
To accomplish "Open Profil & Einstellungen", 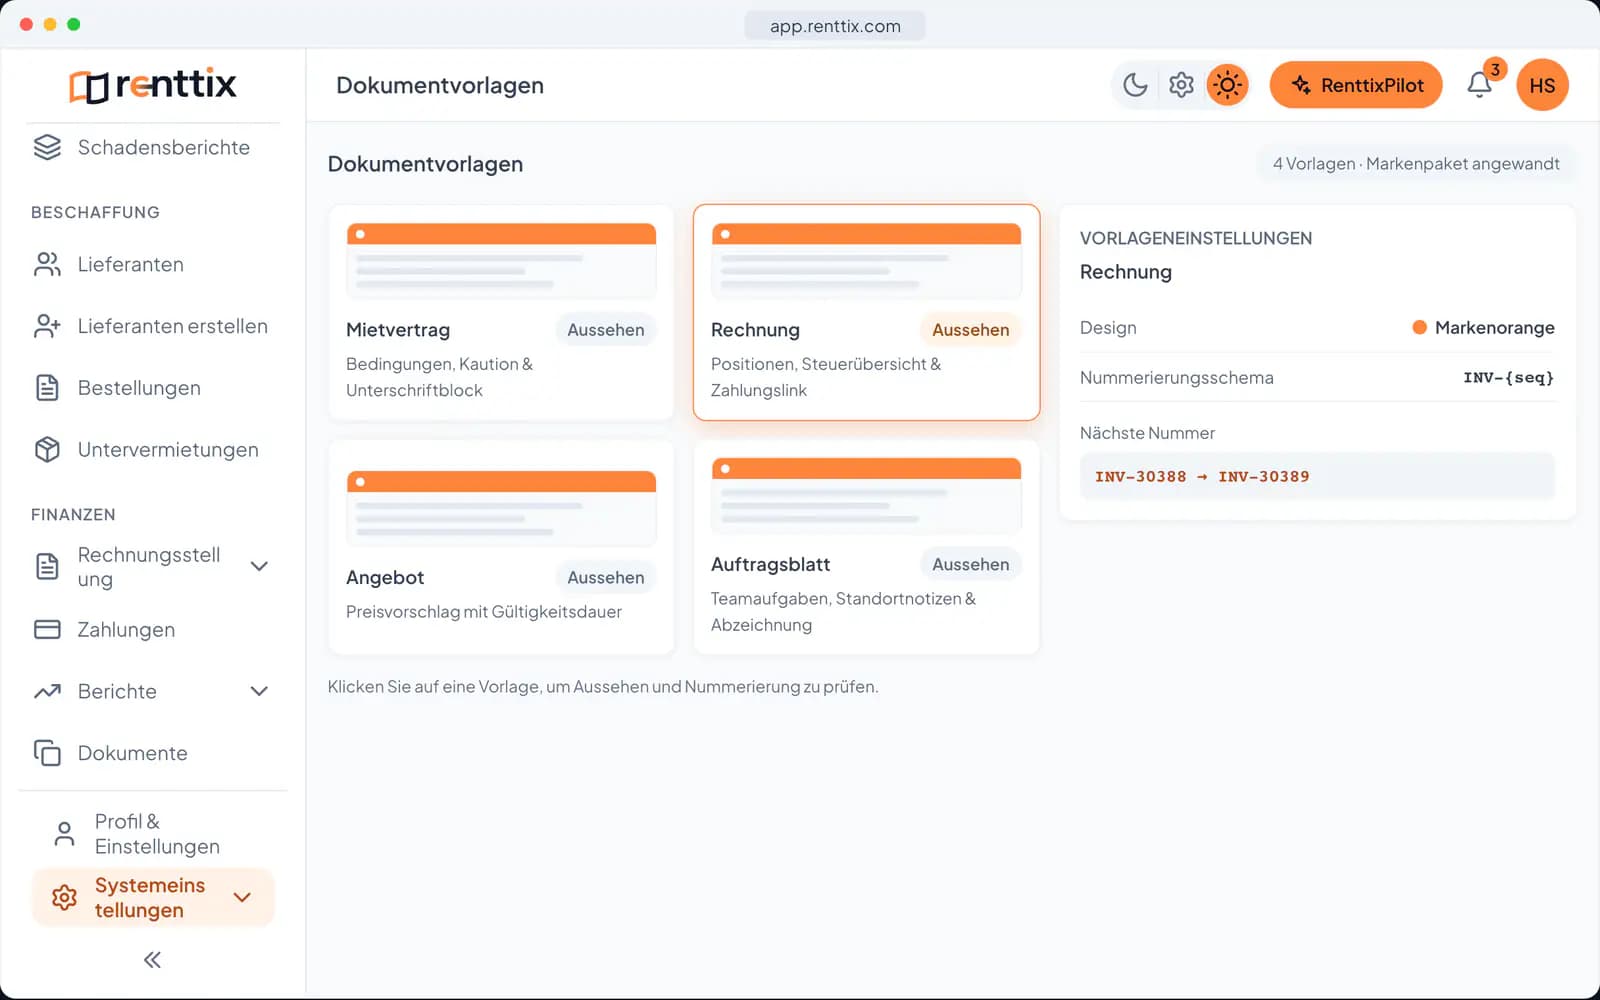I will pos(153,834).
